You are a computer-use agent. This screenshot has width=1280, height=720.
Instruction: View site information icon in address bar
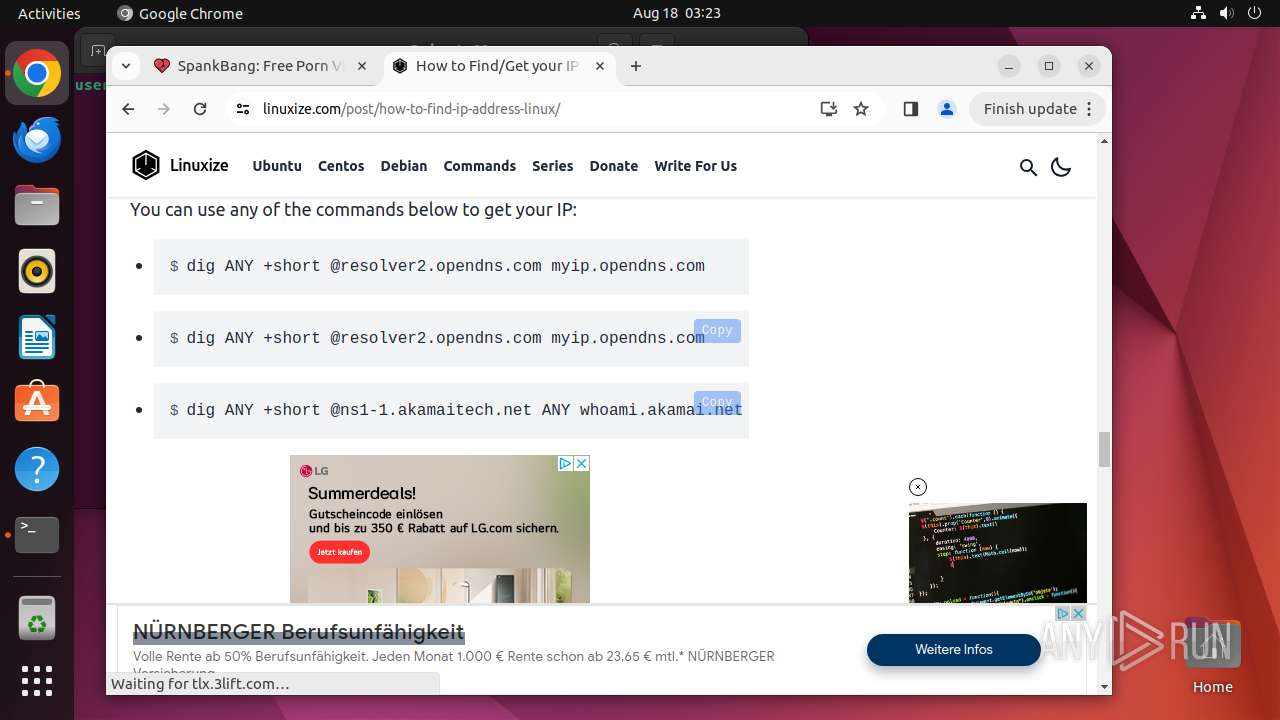(242, 109)
